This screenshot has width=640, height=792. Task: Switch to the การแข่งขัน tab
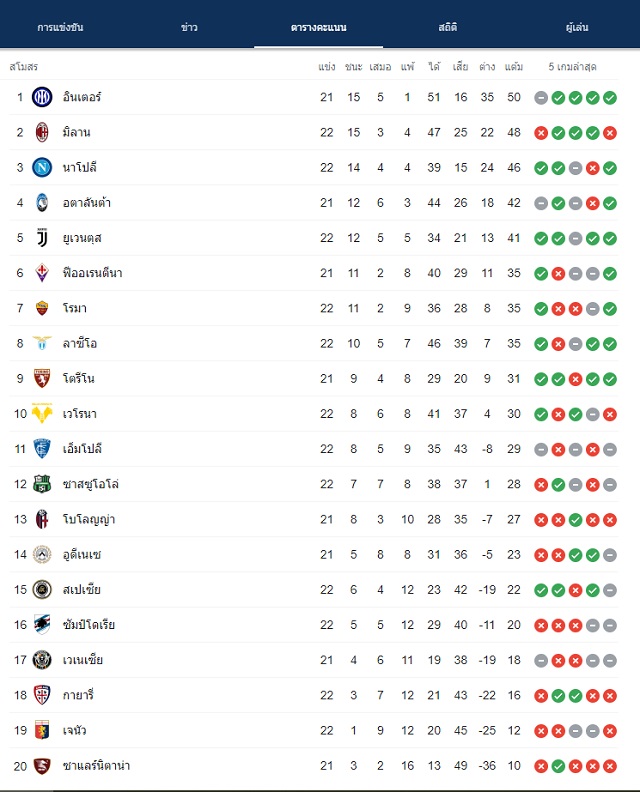(x=60, y=27)
